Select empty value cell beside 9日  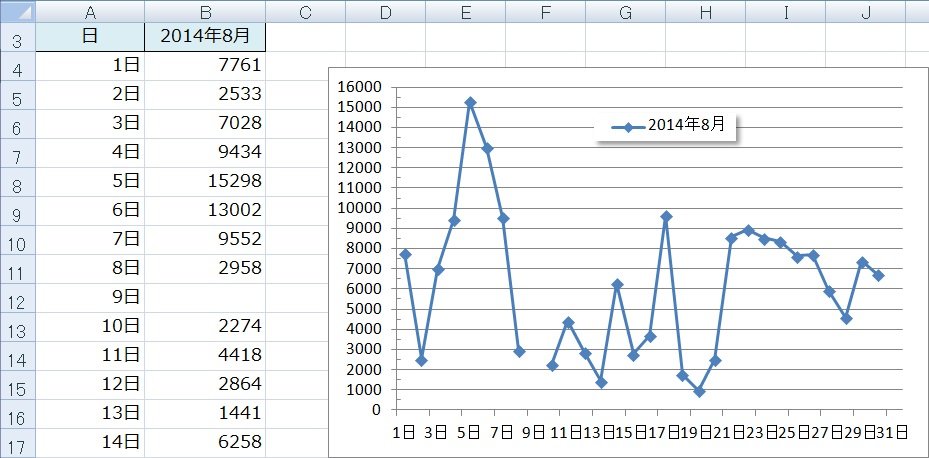click(x=205, y=299)
